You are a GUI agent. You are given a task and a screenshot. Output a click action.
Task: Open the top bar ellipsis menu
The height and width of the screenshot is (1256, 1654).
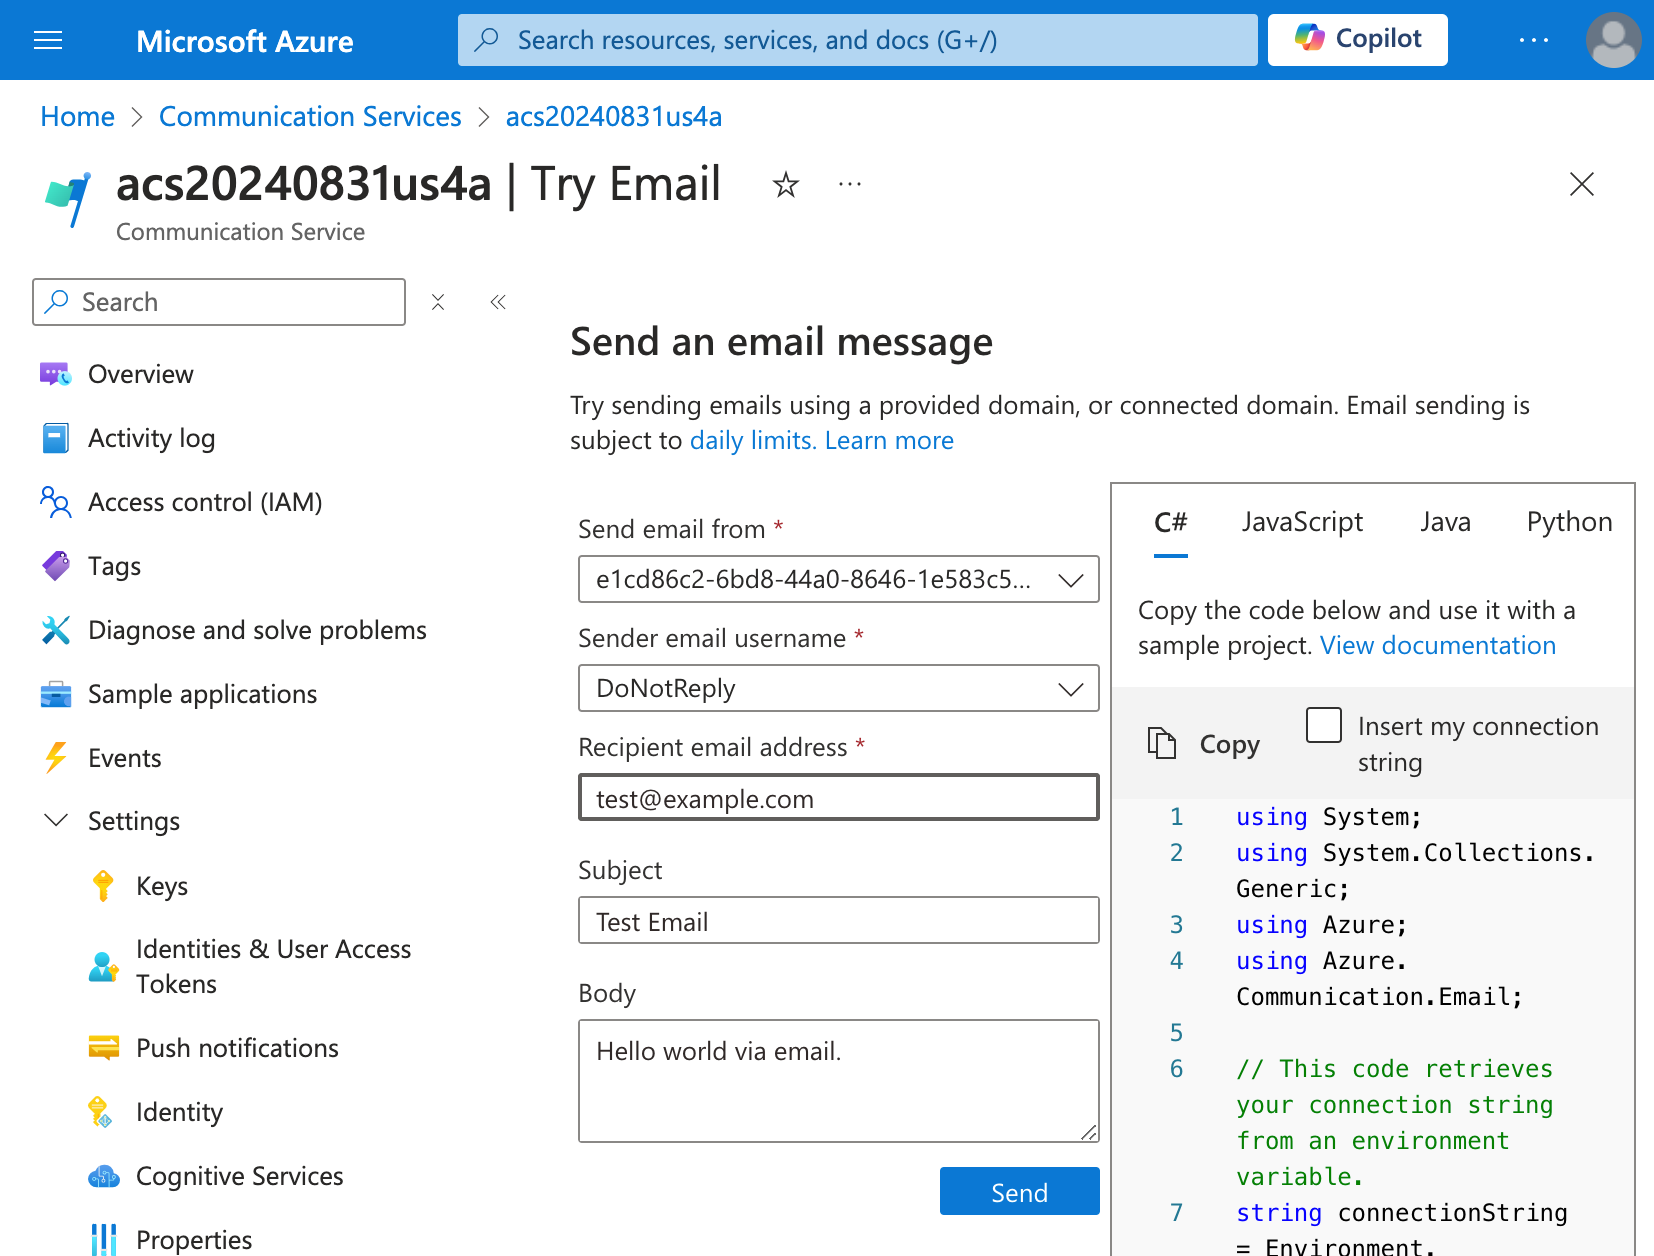[1533, 40]
